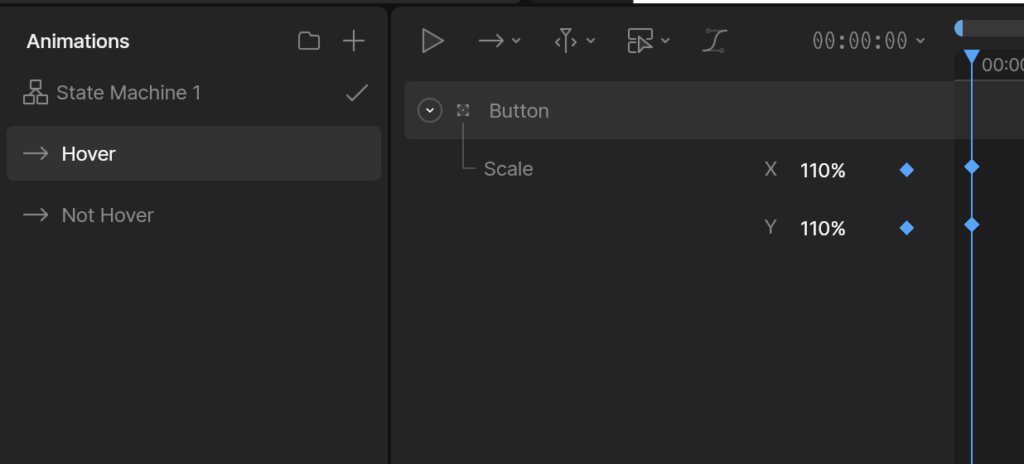This screenshot has width=1024, height=464.
Task: Select the Scale X keyframe on the timeline
Action: pyautogui.click(x=971, y=167)
